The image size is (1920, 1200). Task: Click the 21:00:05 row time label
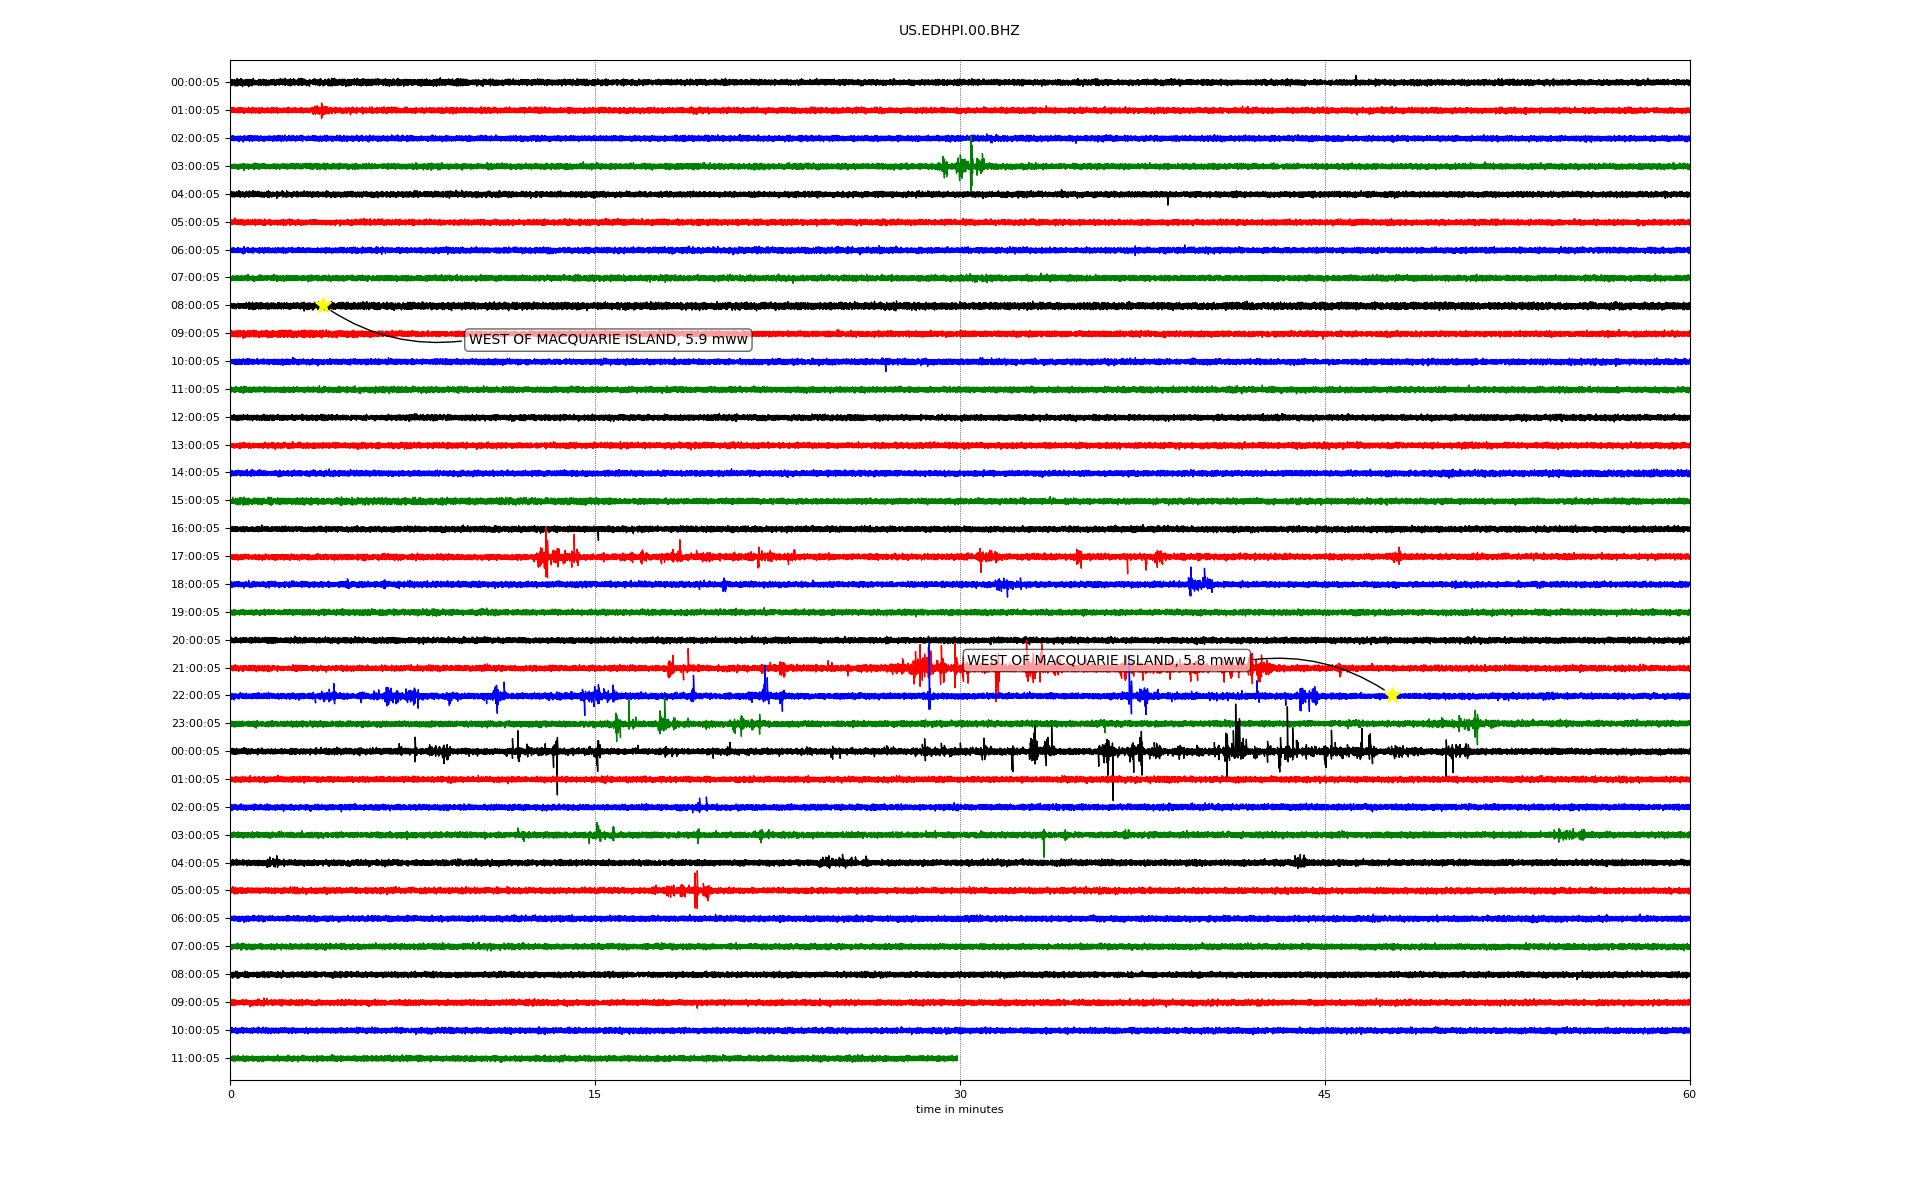pyautogui.click(x=195, y=669)
